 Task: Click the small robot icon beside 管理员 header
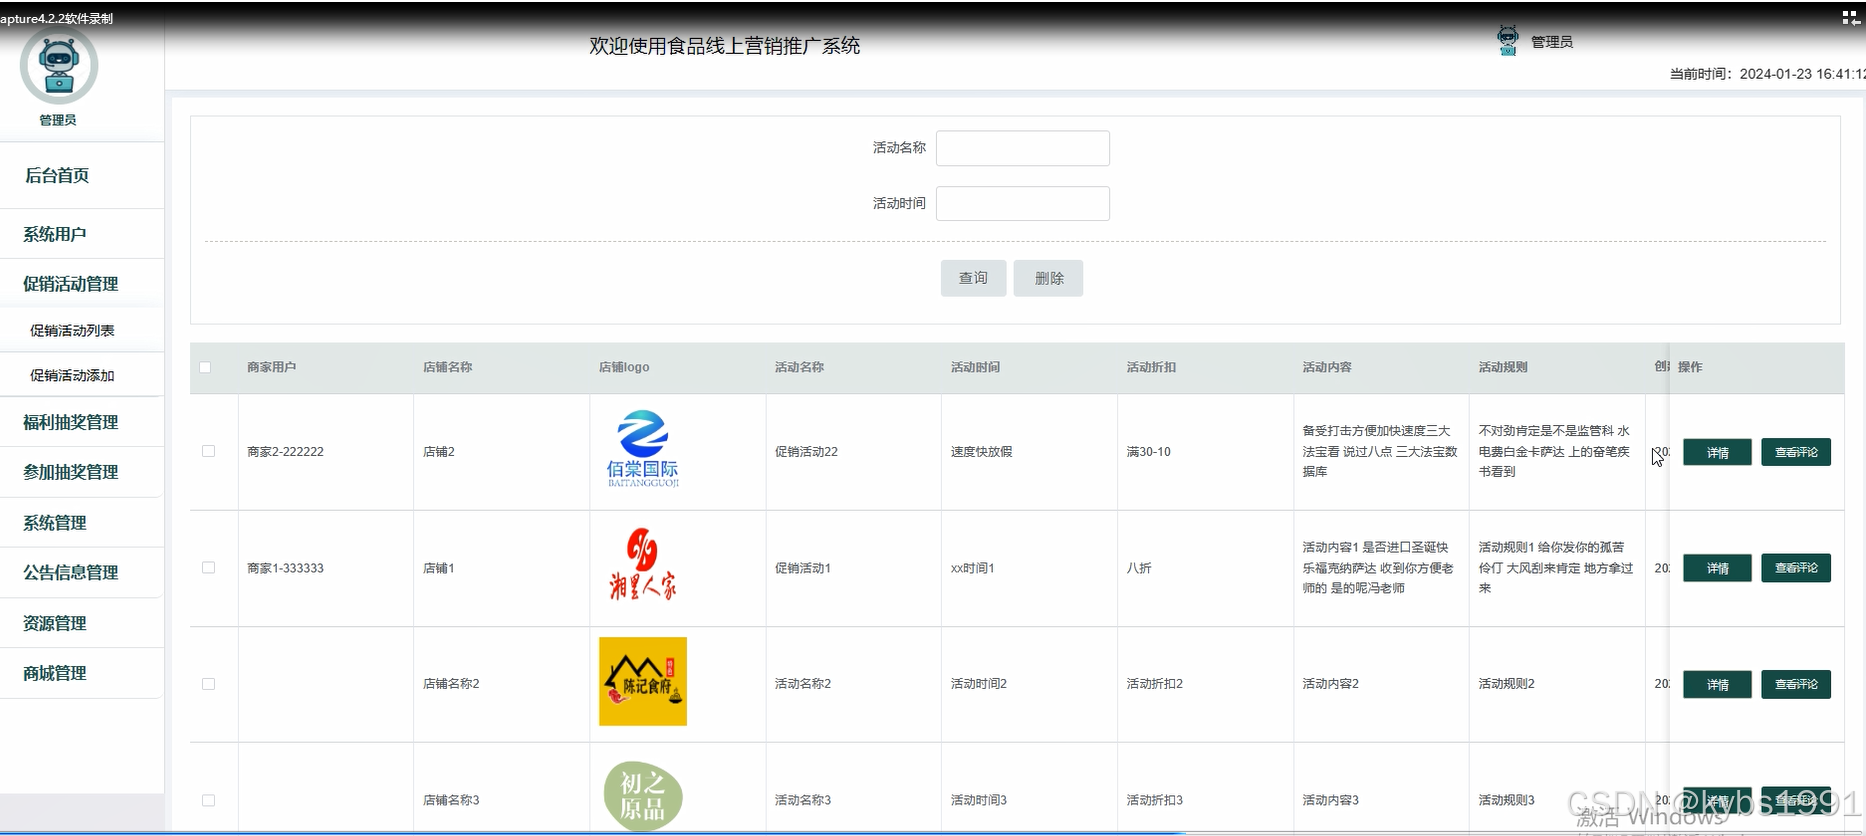pyautogui.click(x=1507, y=41)
